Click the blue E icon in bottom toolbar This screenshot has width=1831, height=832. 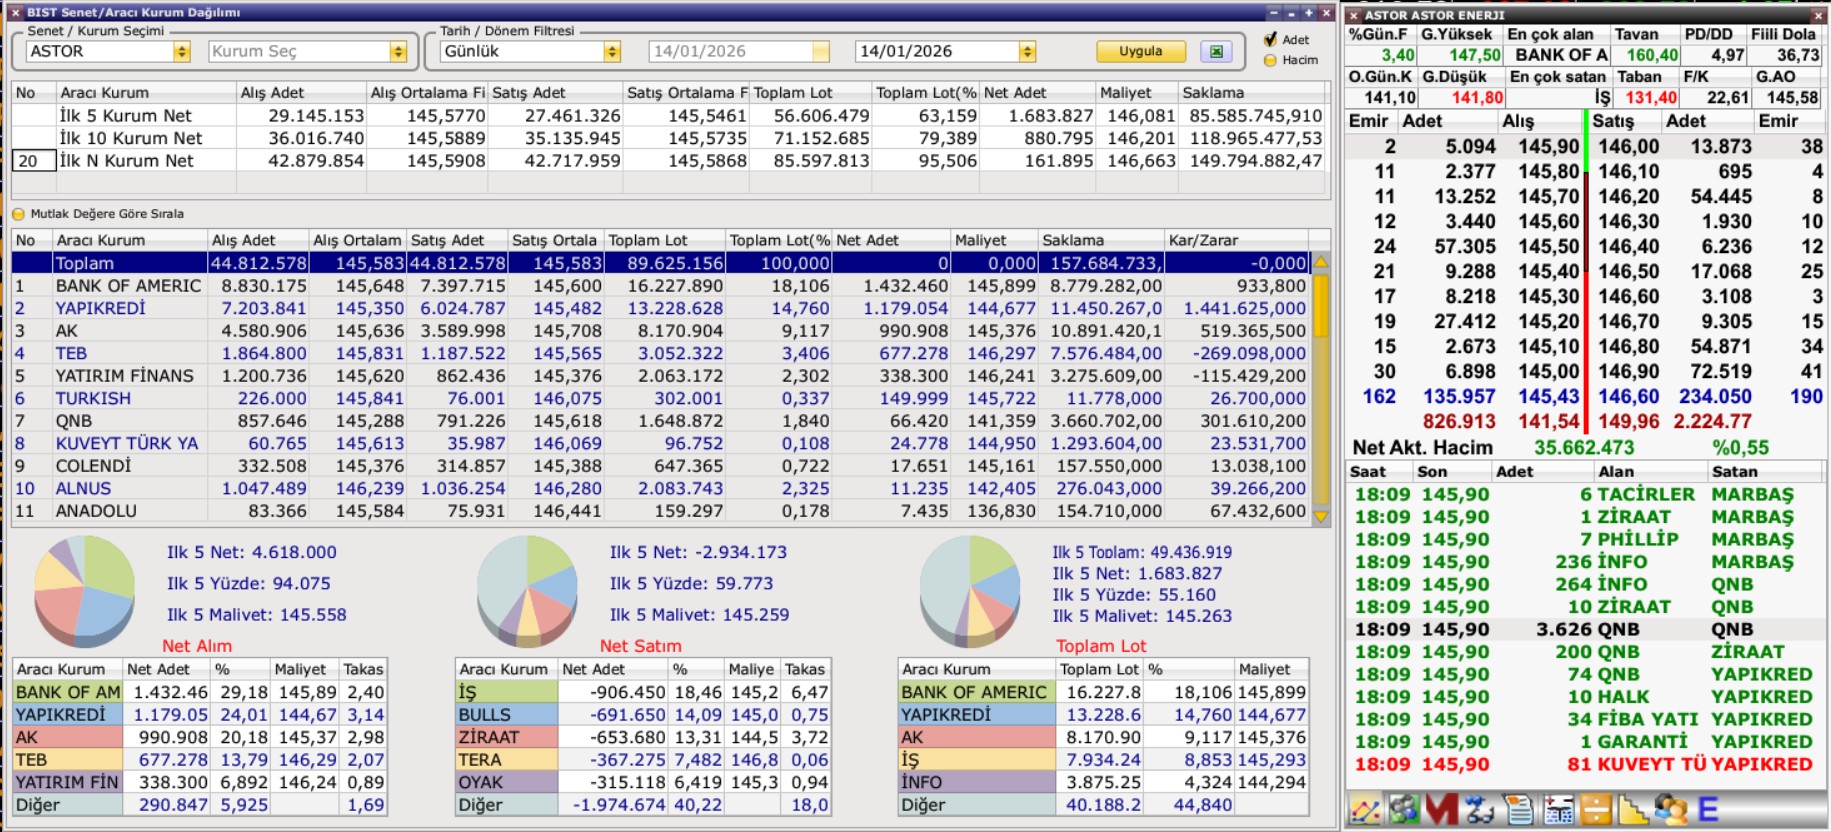pos(1708,809)
